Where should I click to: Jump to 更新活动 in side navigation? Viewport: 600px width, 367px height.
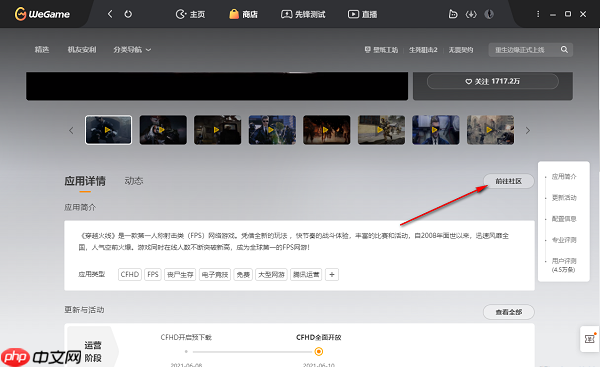564,197
